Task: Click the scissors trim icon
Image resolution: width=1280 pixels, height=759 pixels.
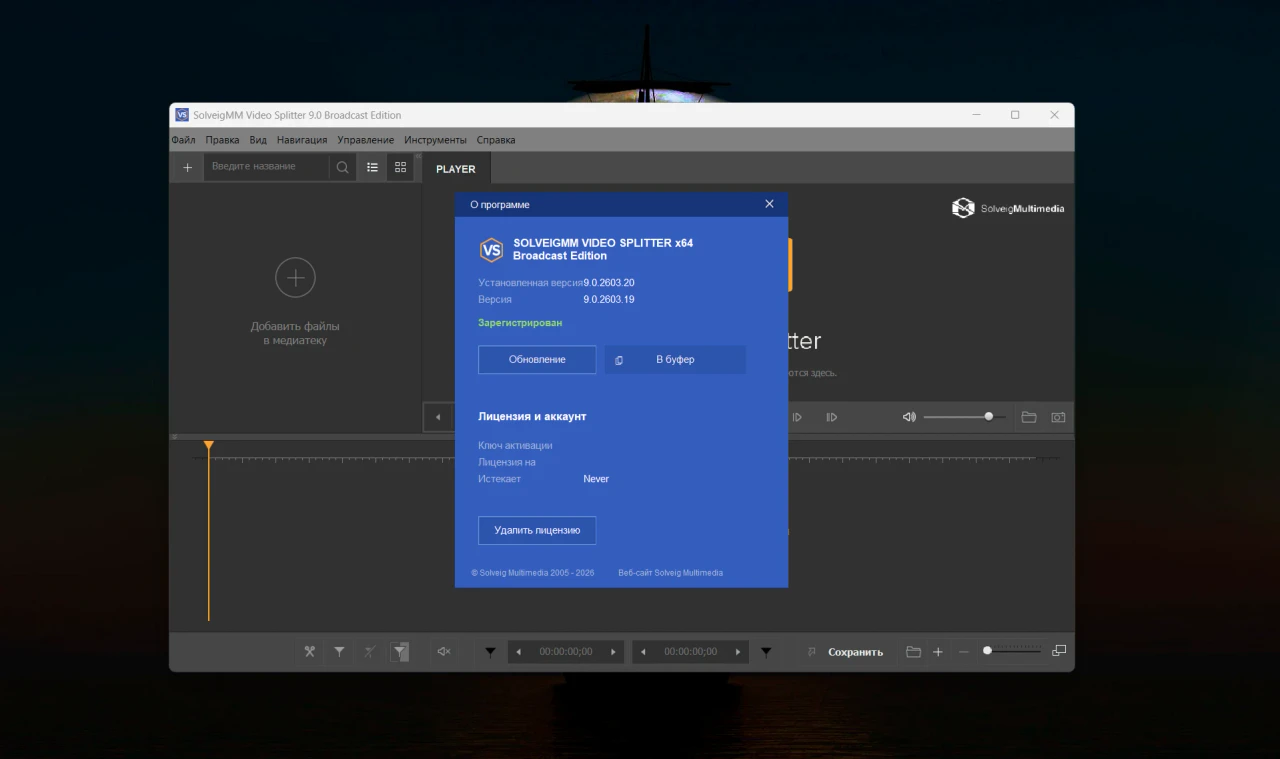Action: coord(309,652)
